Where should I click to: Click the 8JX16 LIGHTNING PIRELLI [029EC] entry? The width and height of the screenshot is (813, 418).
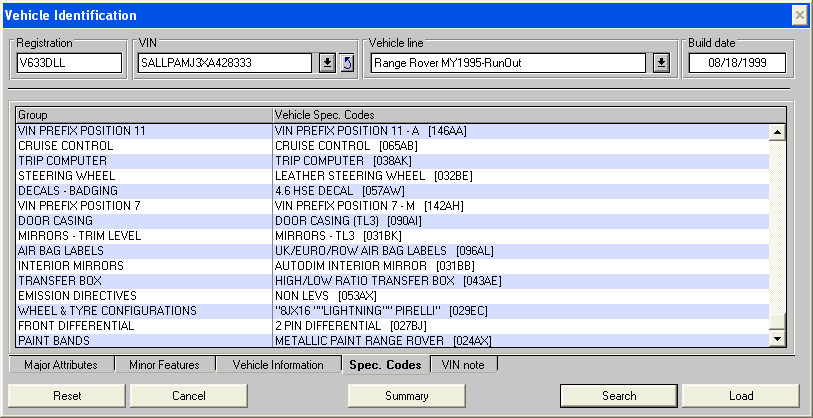click(381, 311)
